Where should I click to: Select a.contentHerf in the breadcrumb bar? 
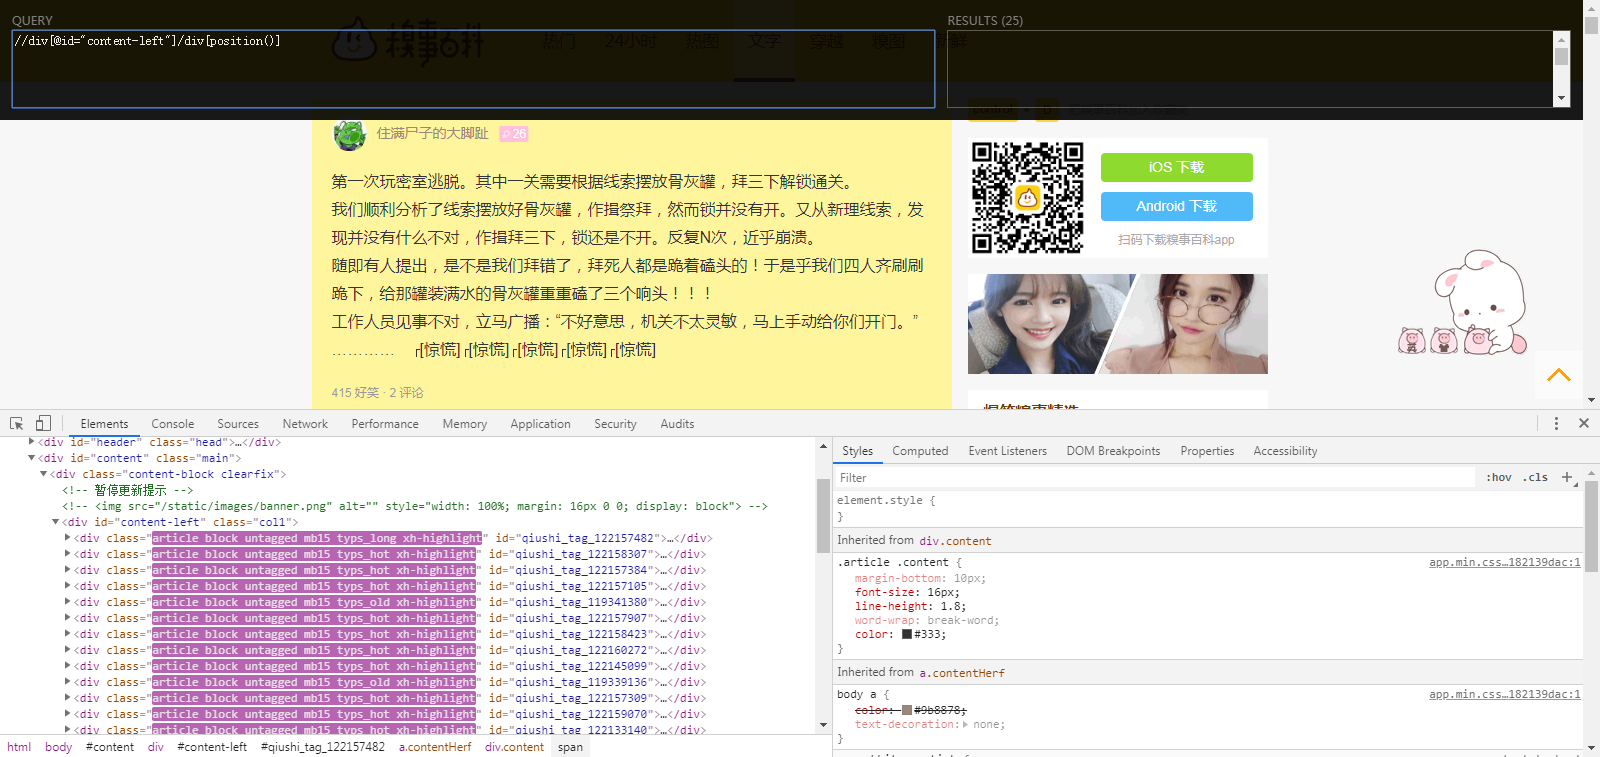(x=435, y=747)
